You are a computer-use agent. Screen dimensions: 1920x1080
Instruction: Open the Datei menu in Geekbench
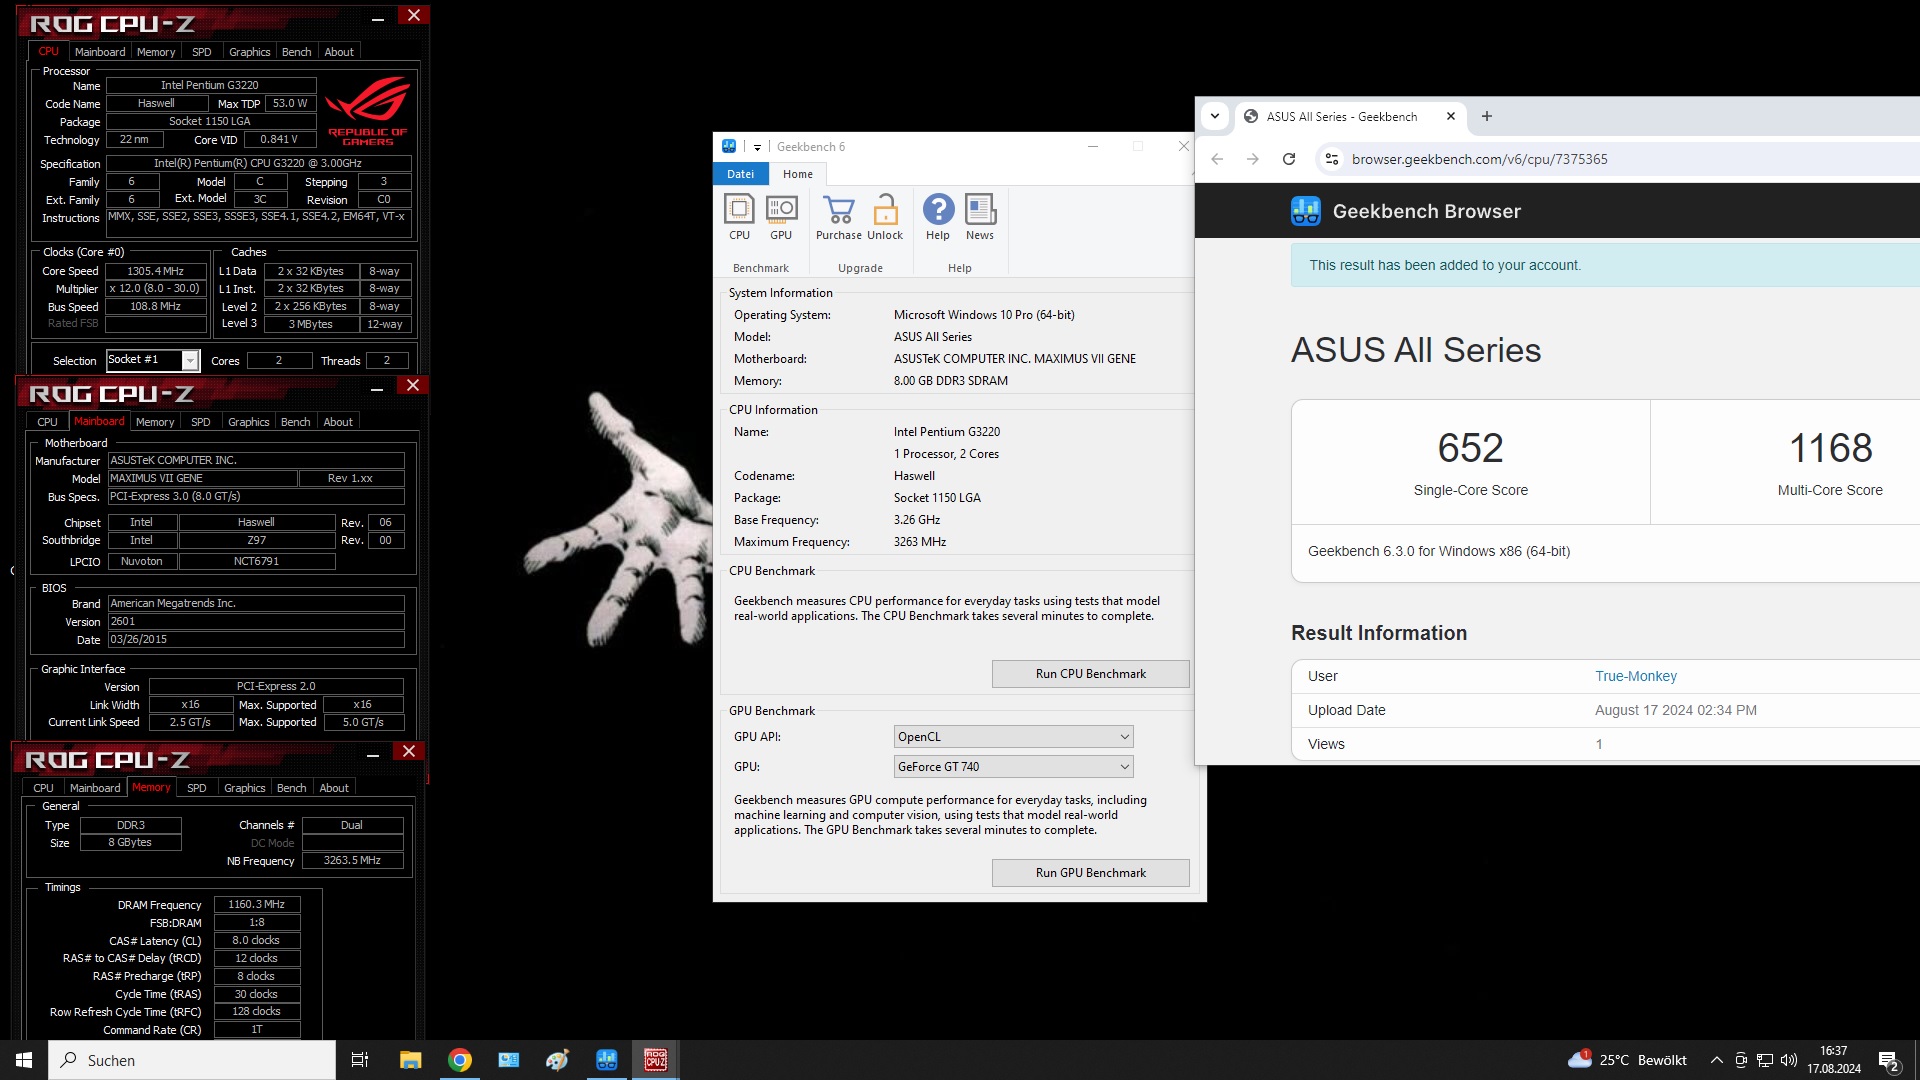click(741, 174)
